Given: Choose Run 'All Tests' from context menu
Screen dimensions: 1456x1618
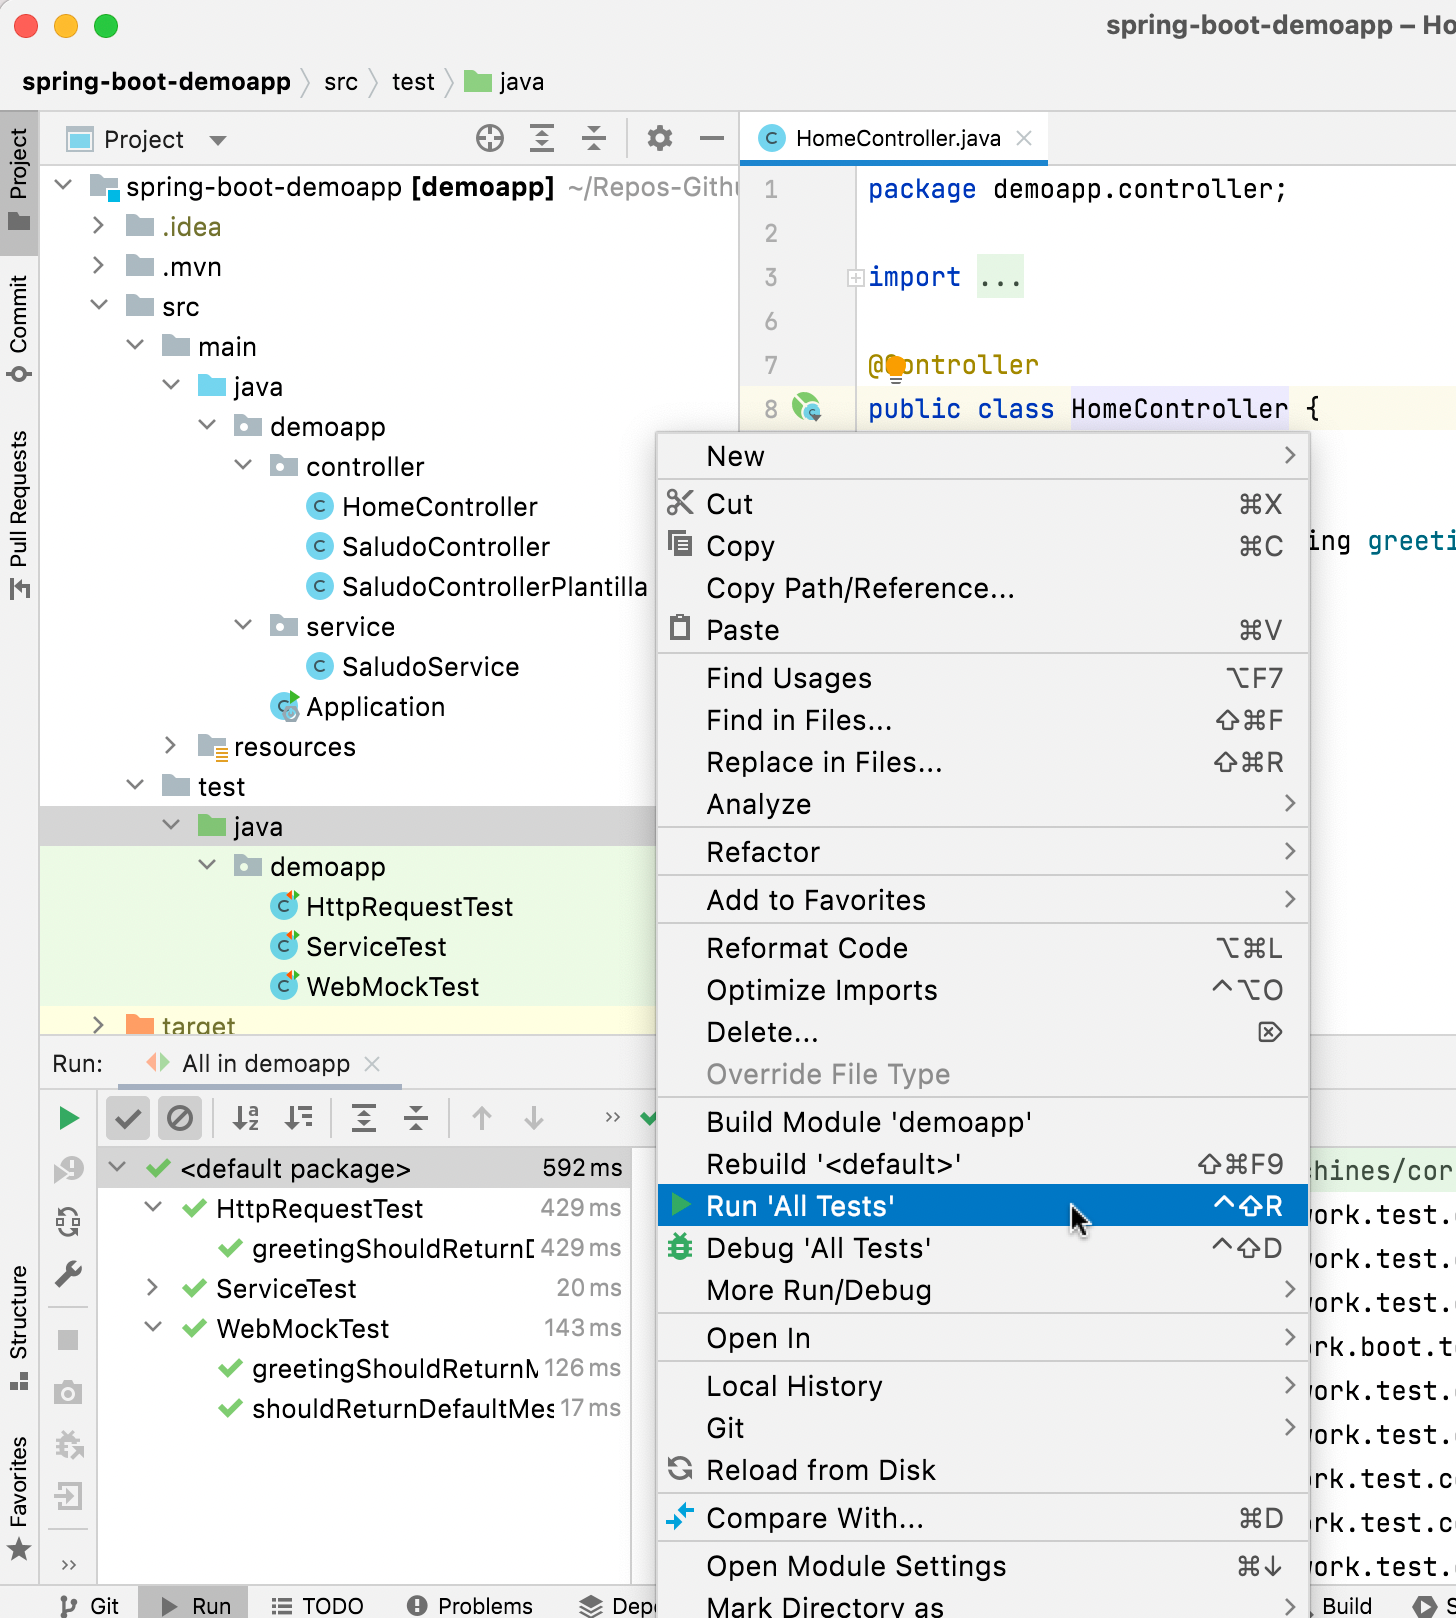Looking at the screenshot, I should tap(983, 1206).
